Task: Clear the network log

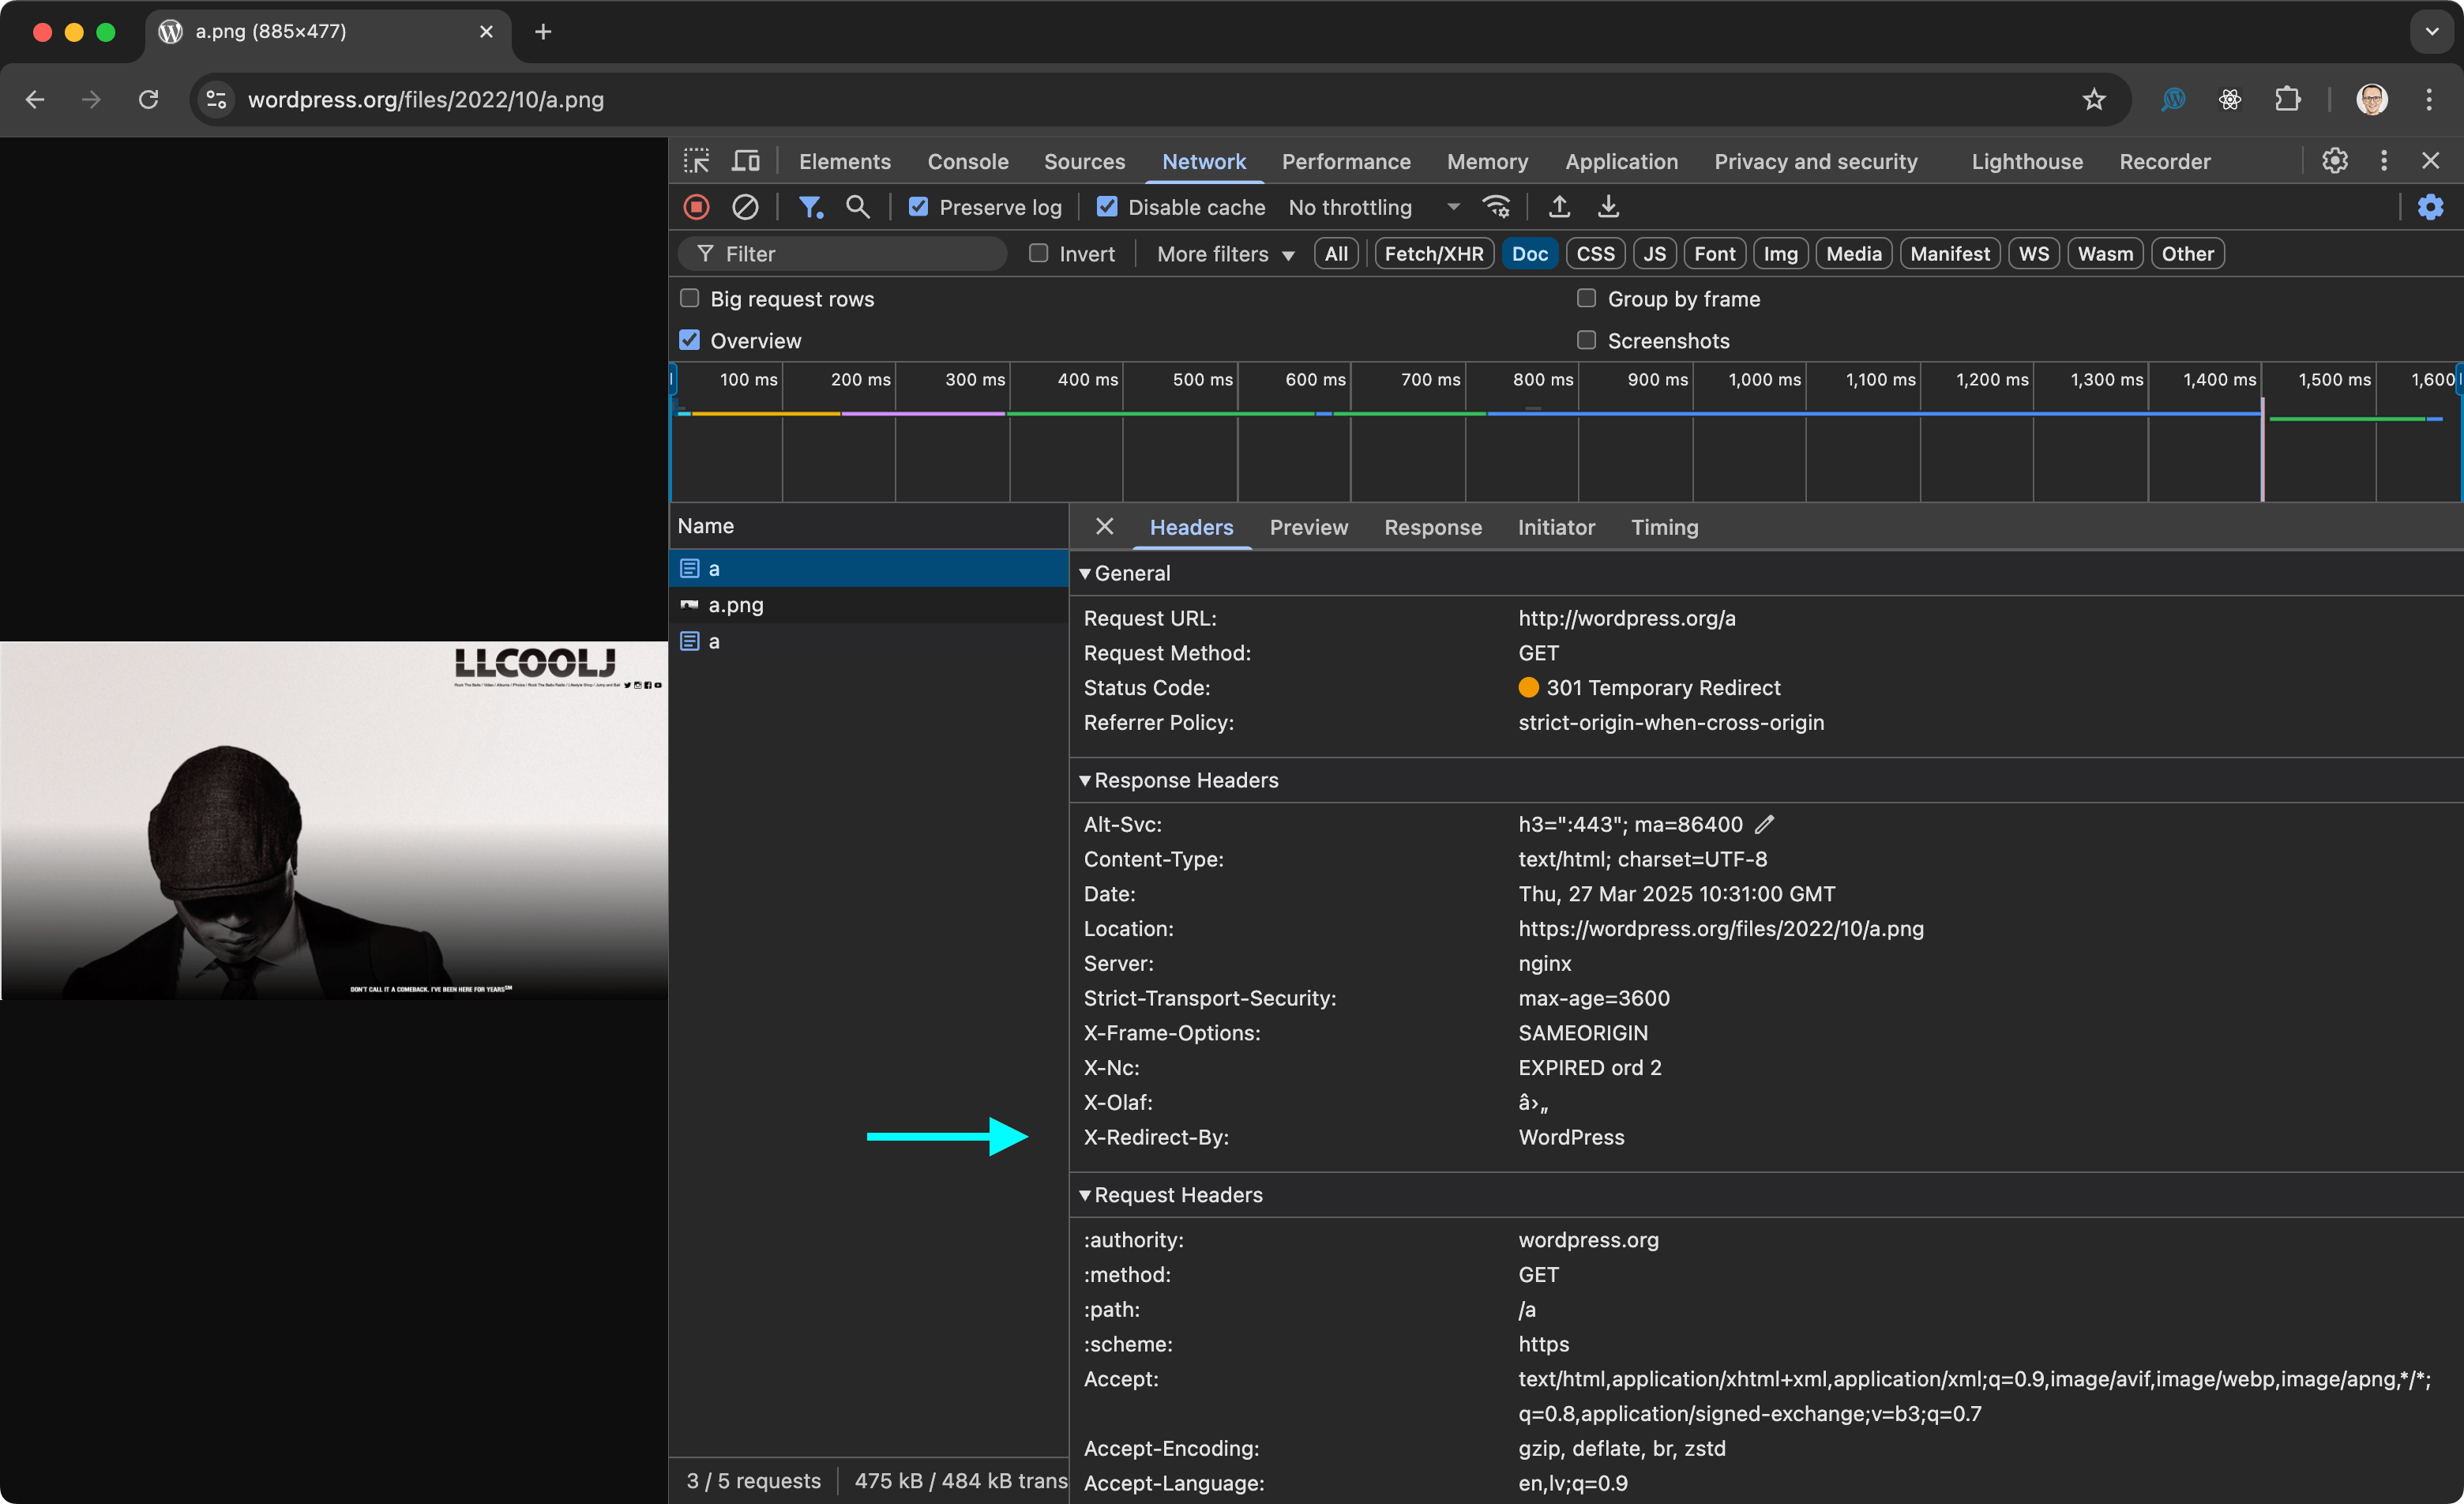Action: 745,207
